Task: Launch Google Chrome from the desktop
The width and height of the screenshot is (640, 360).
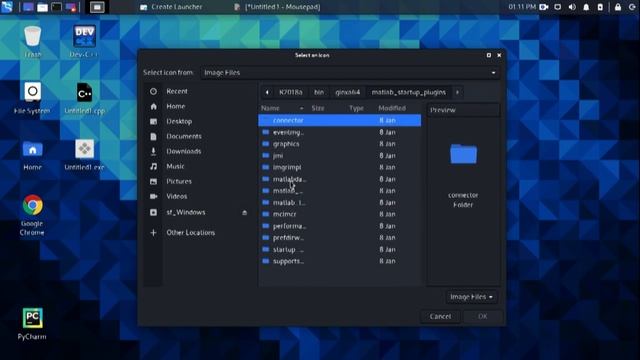Action: tap(33, 205)
